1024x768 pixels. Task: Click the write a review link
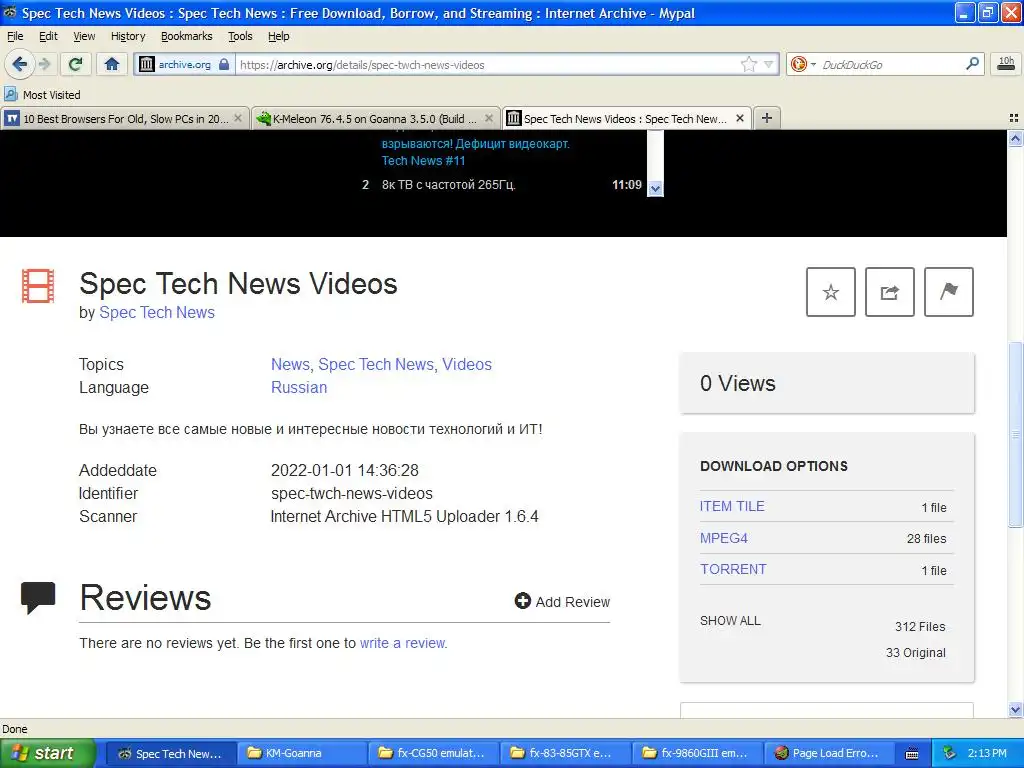402,643
